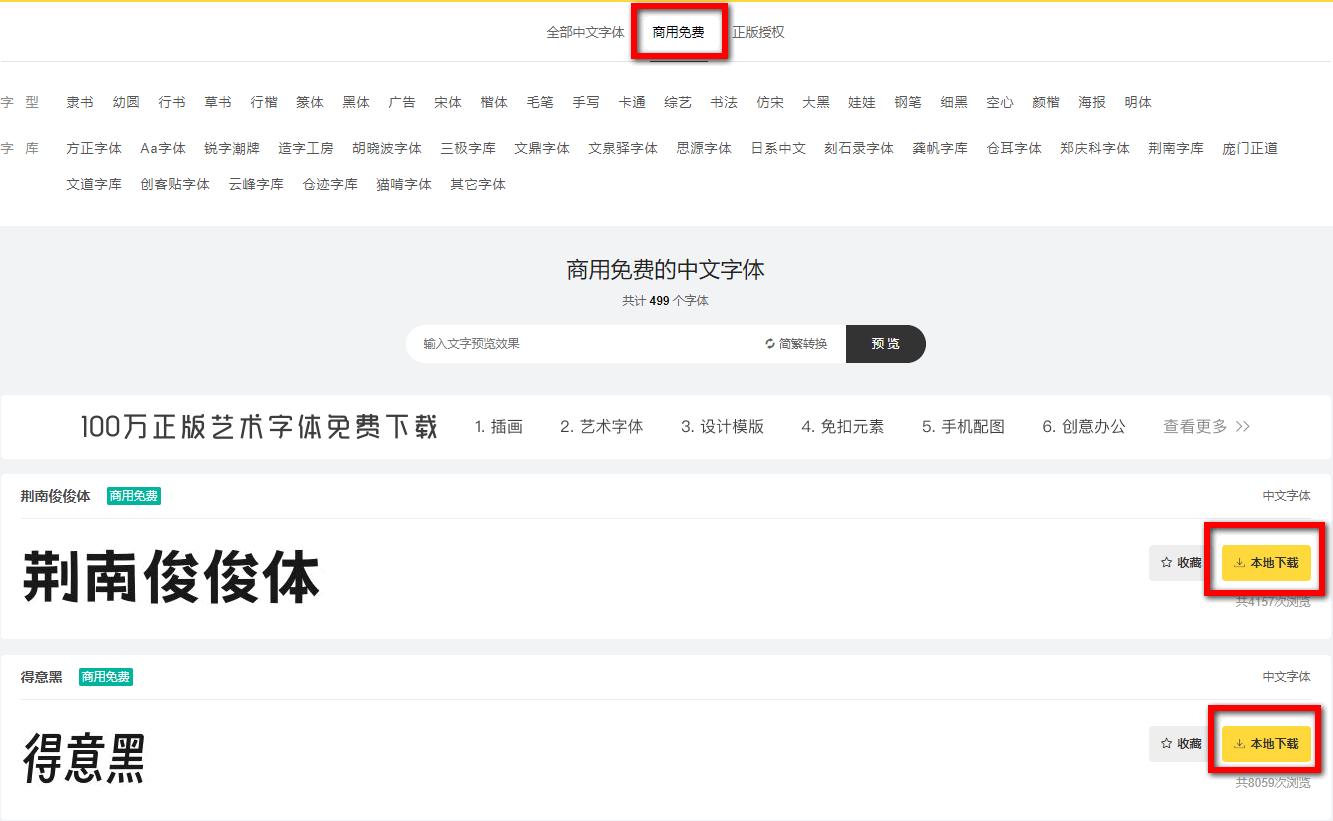Select the 手写 font category
1333x821 pixels.
click(x=586, y=101)
